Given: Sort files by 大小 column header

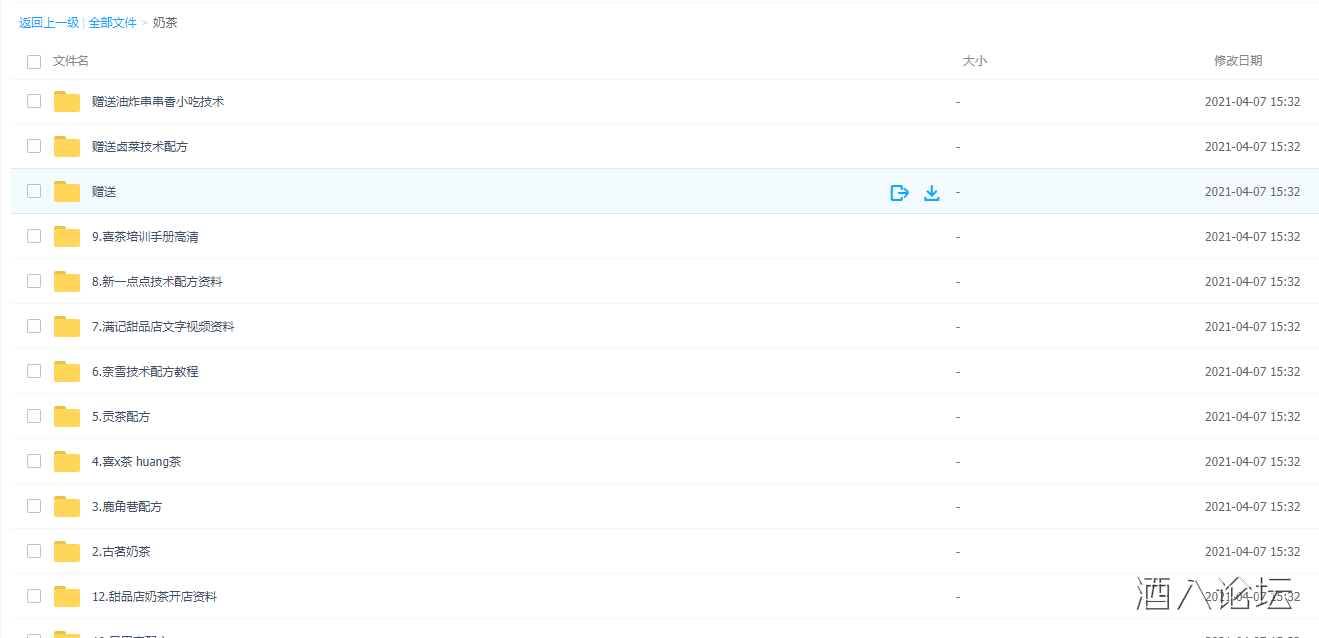Looking at the screenshot, I should tap(974, 61).
